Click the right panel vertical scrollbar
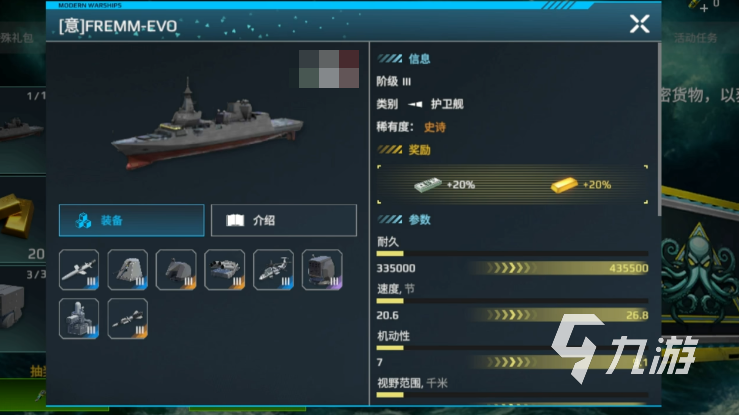This screenshot has height=415, width=739. (659, 130)
